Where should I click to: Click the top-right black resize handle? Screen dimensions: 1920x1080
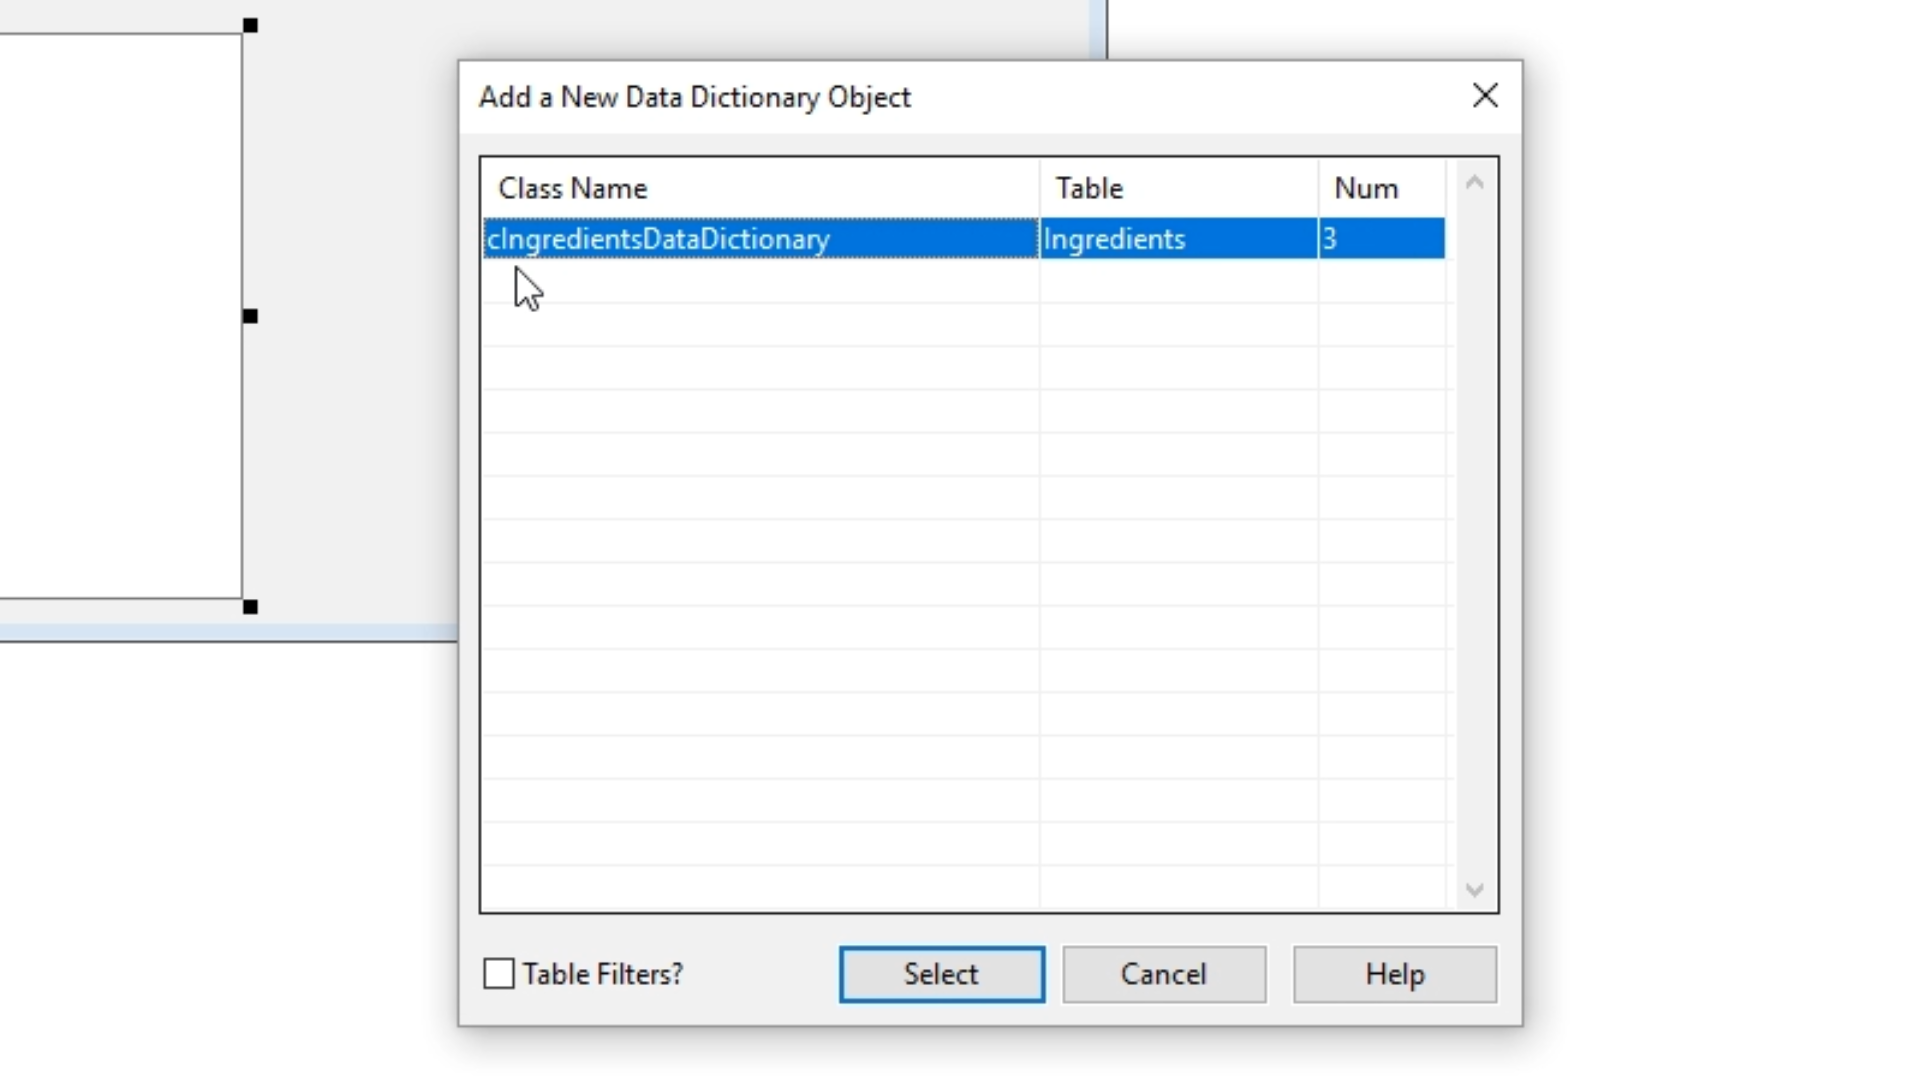click(251, 25)
